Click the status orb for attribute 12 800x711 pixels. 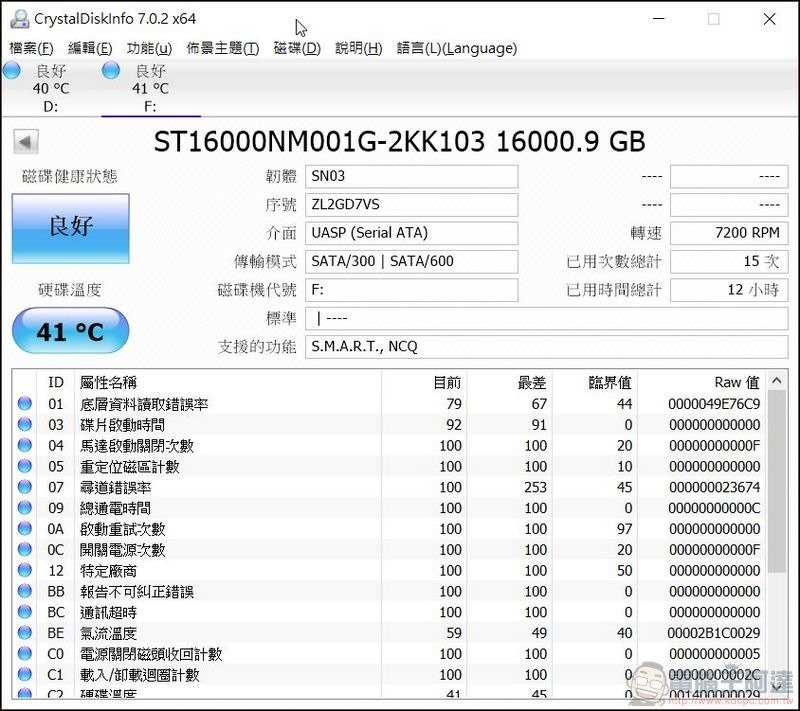pos(24,570)
